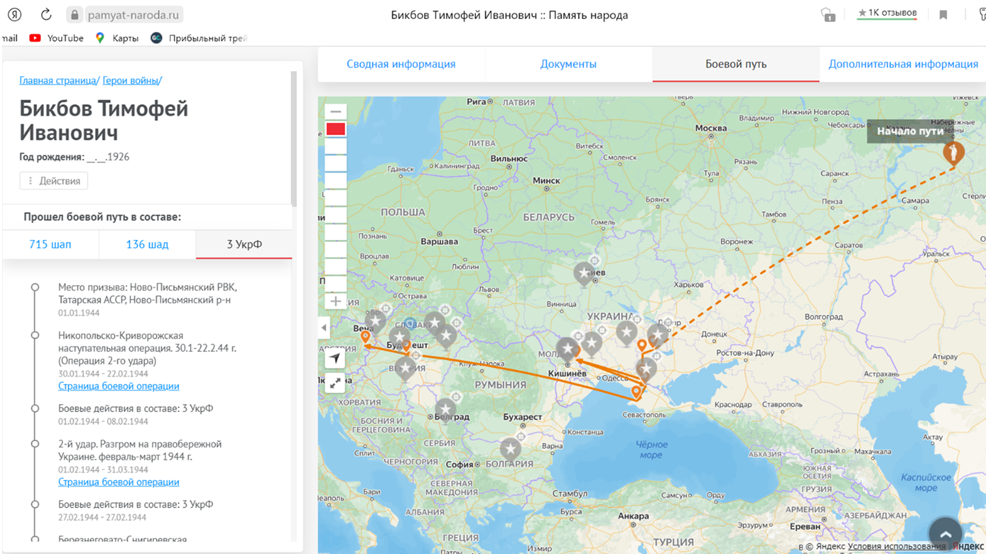Viewport: 988px width, 556px height.
Task: Bookmark this page using the bookmark icon
Action: click(943, 15)
